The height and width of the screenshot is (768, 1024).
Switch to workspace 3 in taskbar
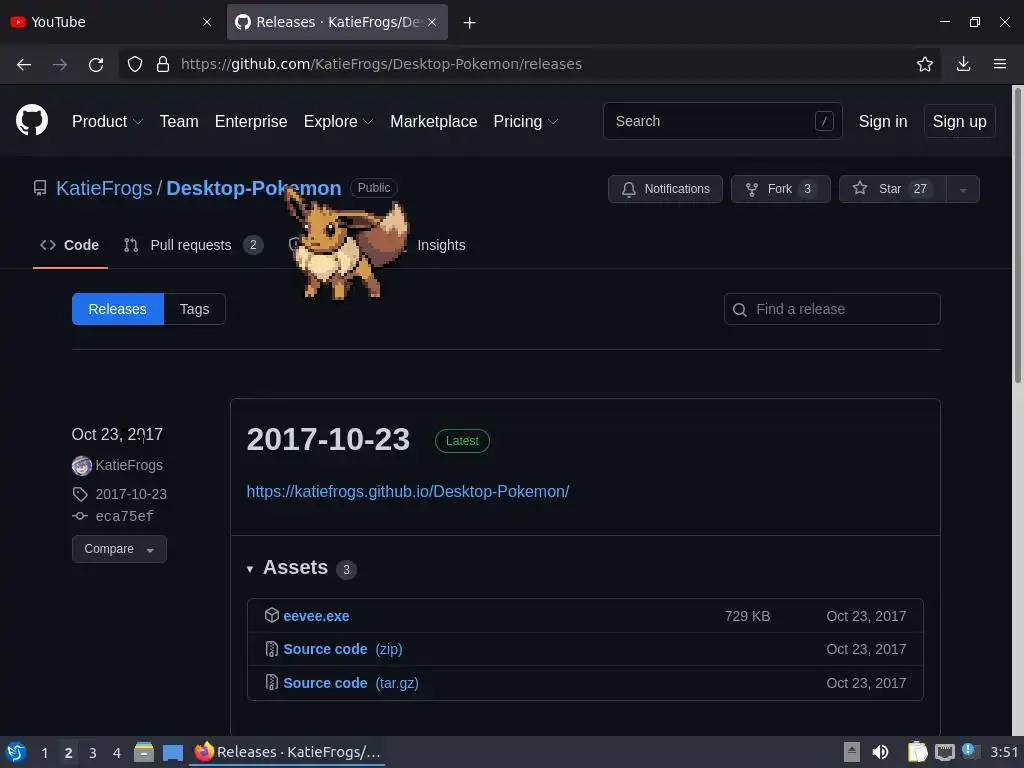click(93, 753)
